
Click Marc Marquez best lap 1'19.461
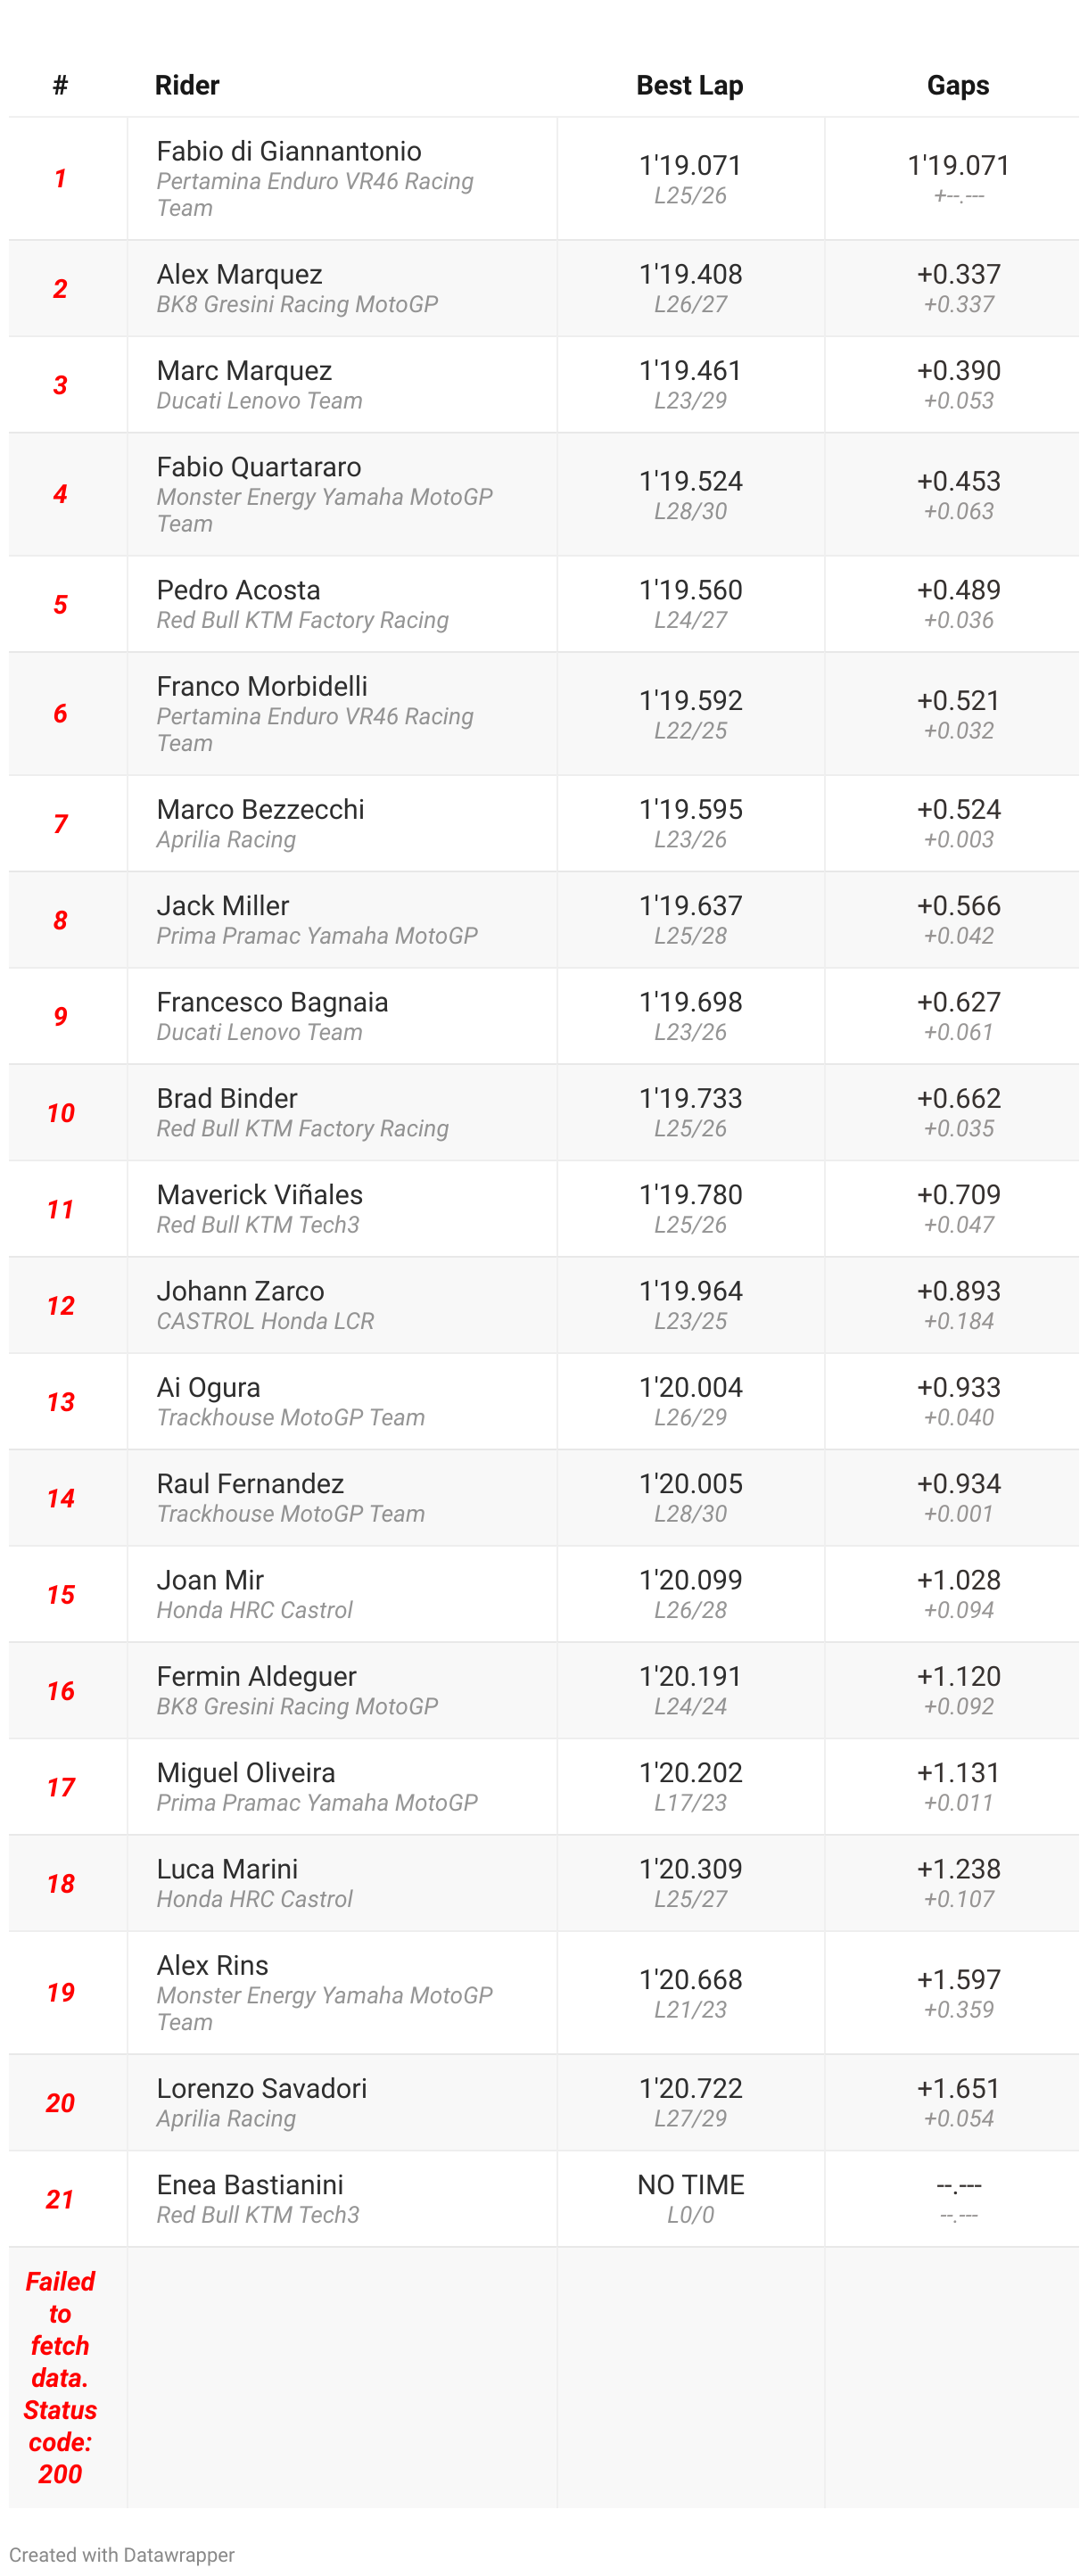(690, 370)
